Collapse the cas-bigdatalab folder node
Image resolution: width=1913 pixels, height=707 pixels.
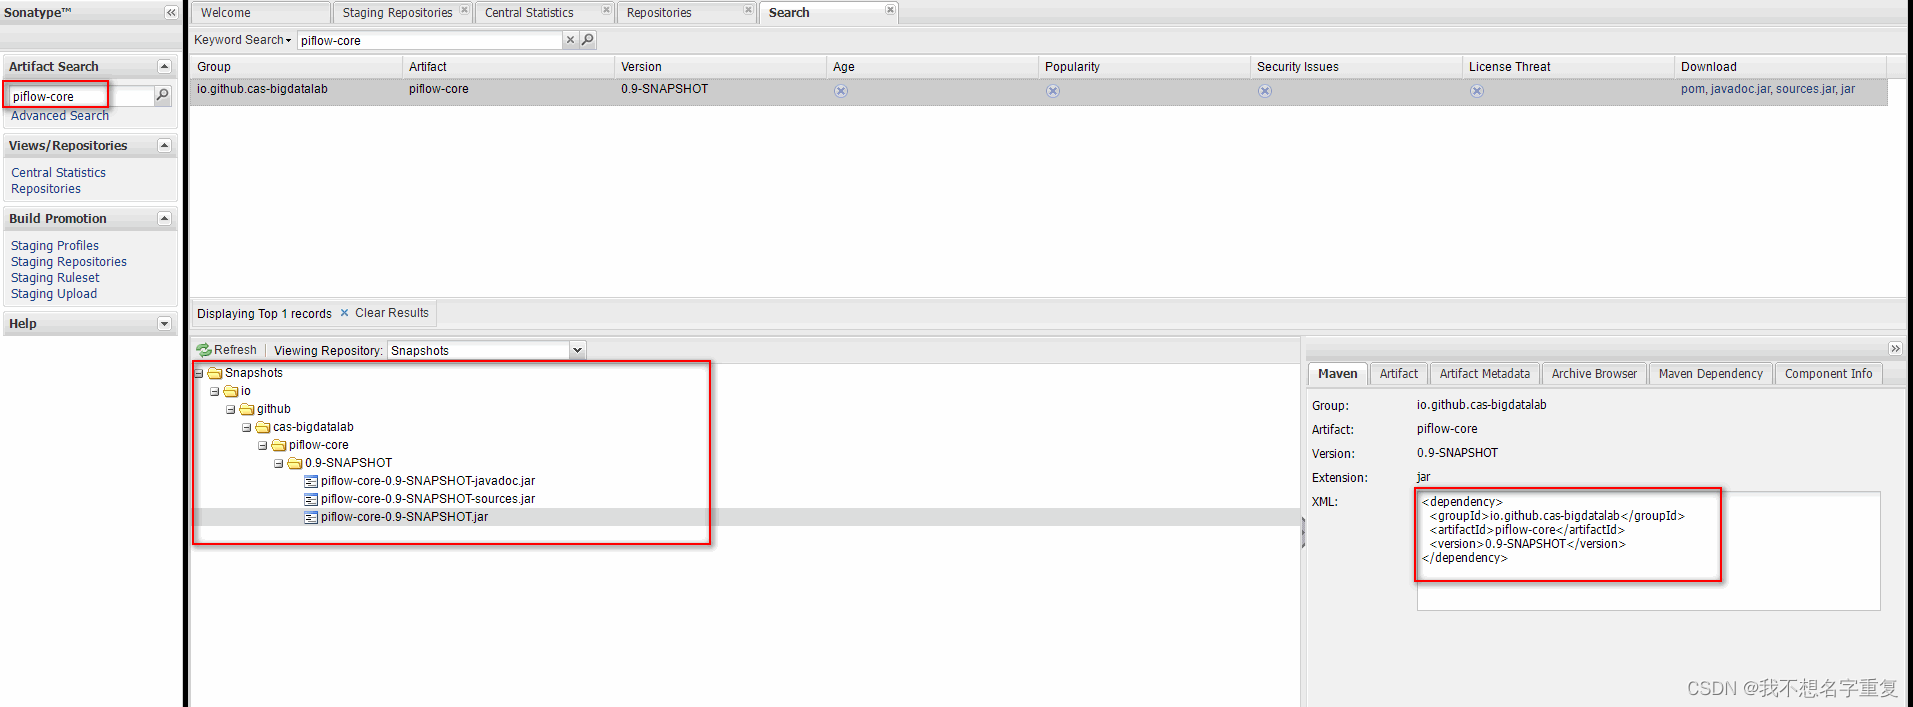coord(246,427)
